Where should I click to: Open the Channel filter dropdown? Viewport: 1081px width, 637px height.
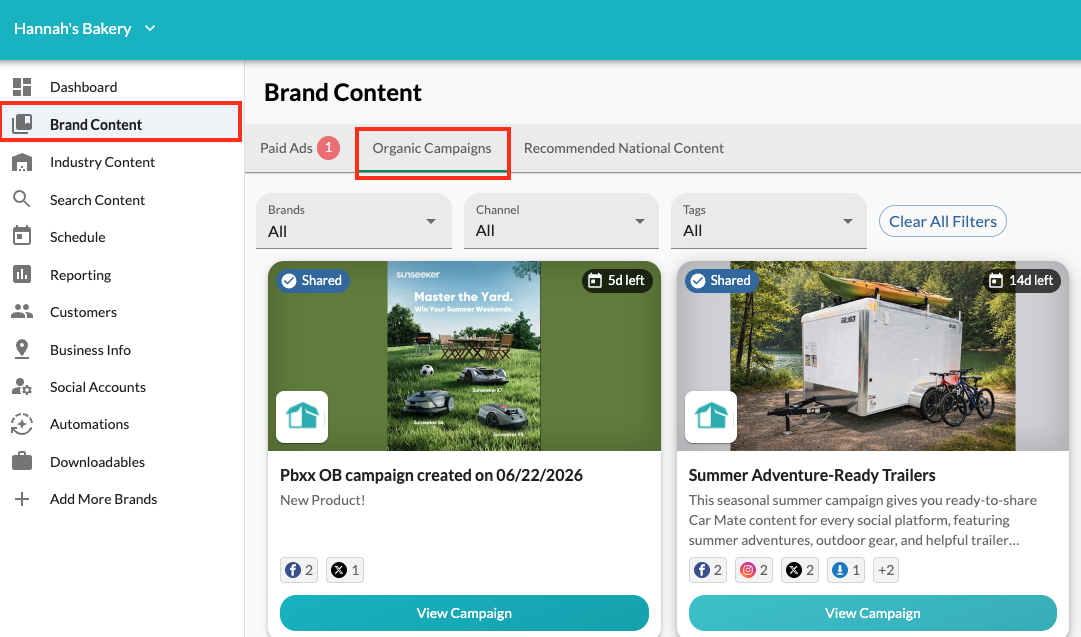pos(561,221)
